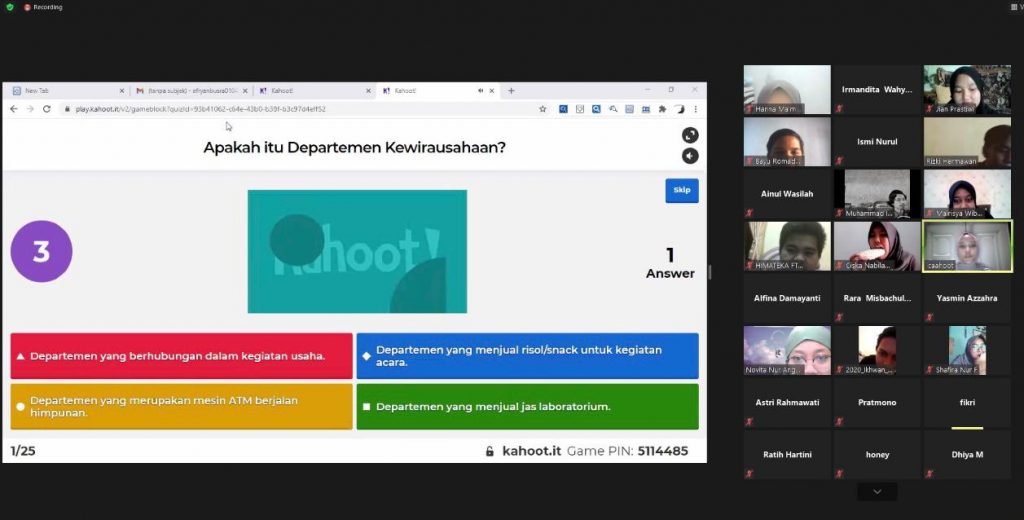The height and width of the screenshot is (520, 1024).
Task: Close the Gmail tab
Action: coord(246,91)
